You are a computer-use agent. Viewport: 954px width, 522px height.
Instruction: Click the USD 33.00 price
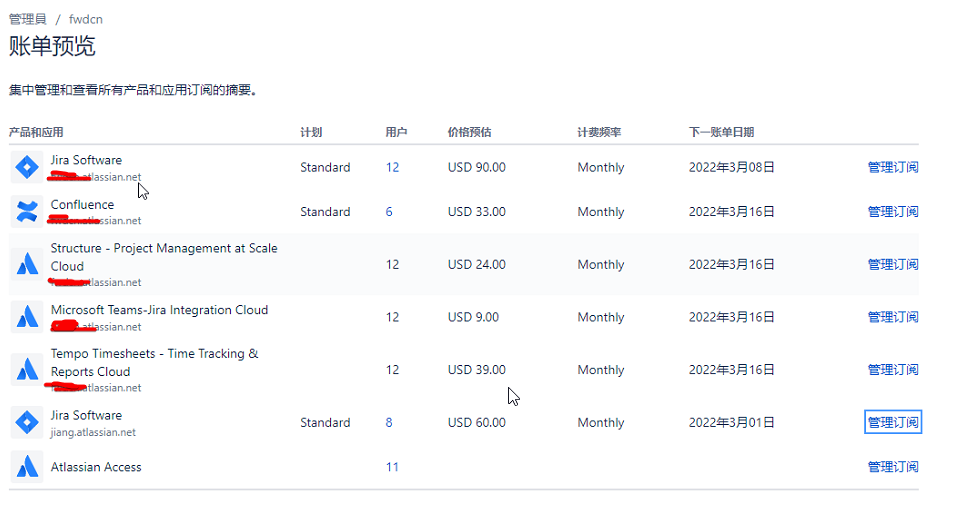coord(476,212)
